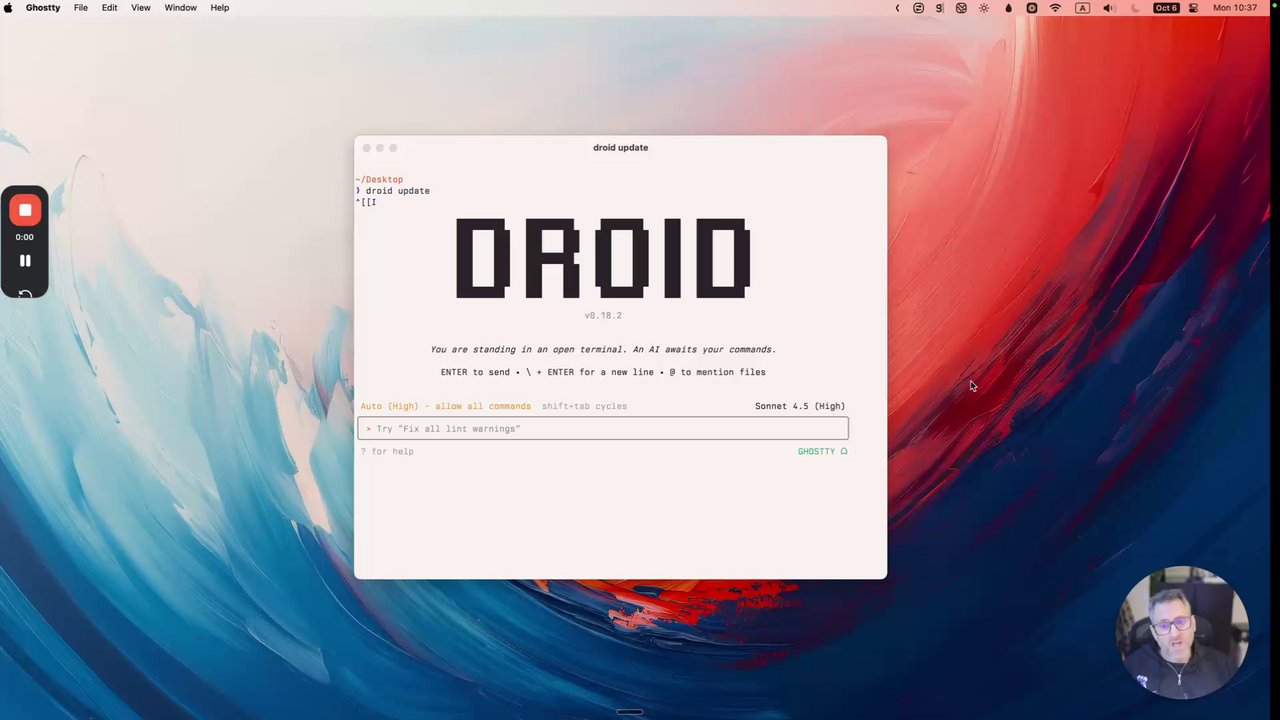Open the Oct 6 date menu item
1280x720 pixels.
[1166, 8]
